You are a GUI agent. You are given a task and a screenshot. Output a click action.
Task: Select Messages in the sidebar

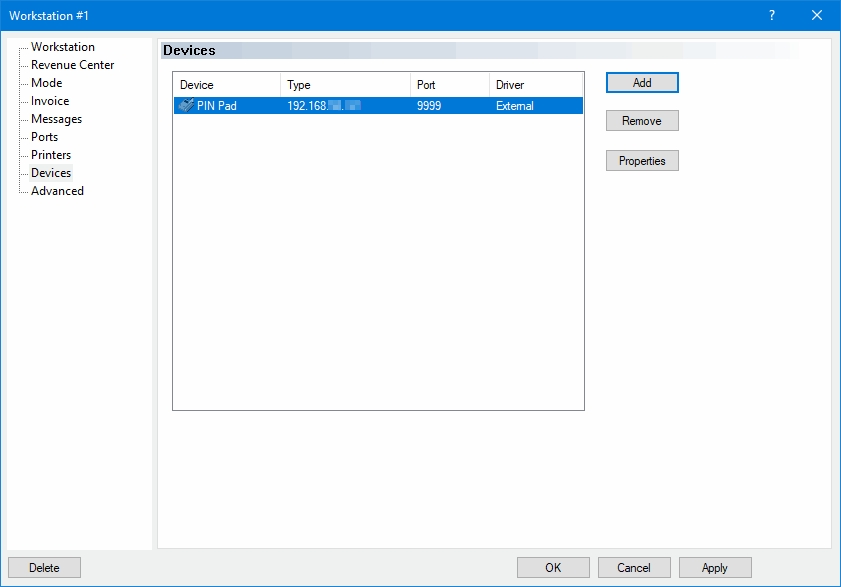pos(56,119)
